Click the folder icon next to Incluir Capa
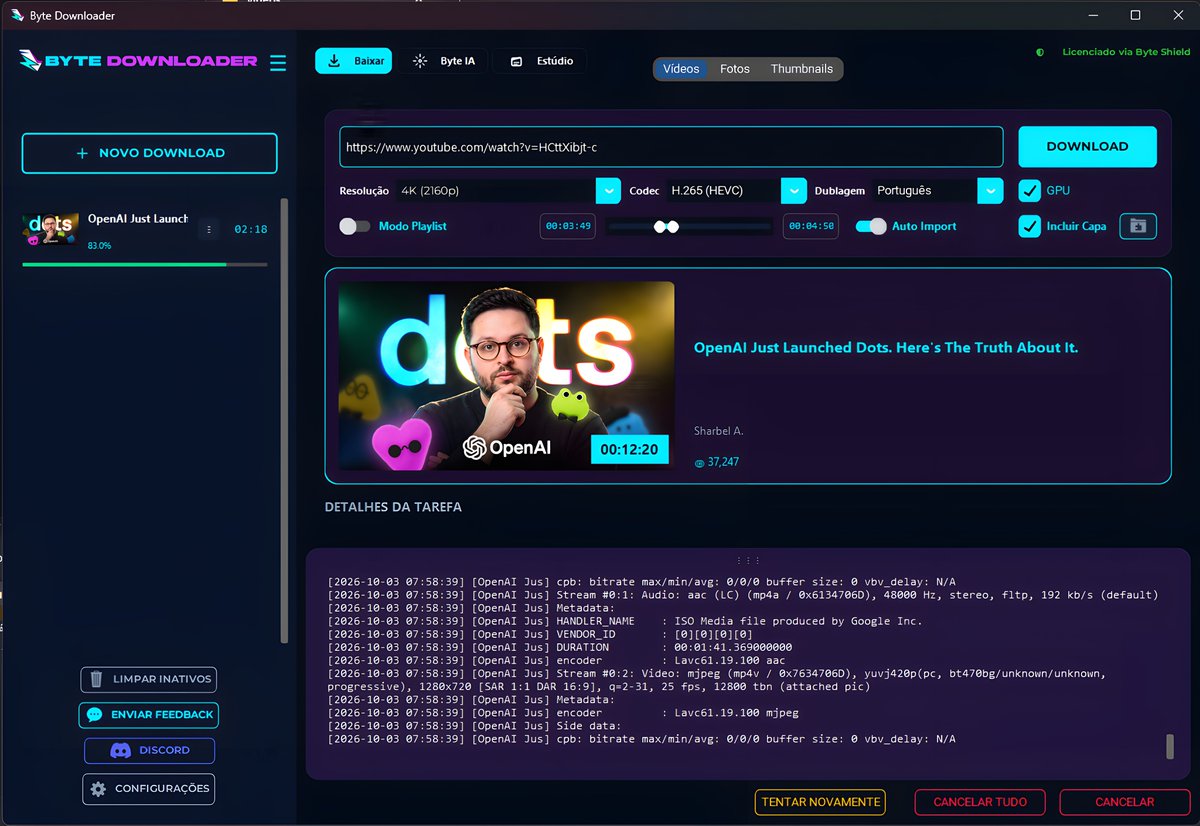This screenshot has height=826, width=1200. [x=1138, y=226]
